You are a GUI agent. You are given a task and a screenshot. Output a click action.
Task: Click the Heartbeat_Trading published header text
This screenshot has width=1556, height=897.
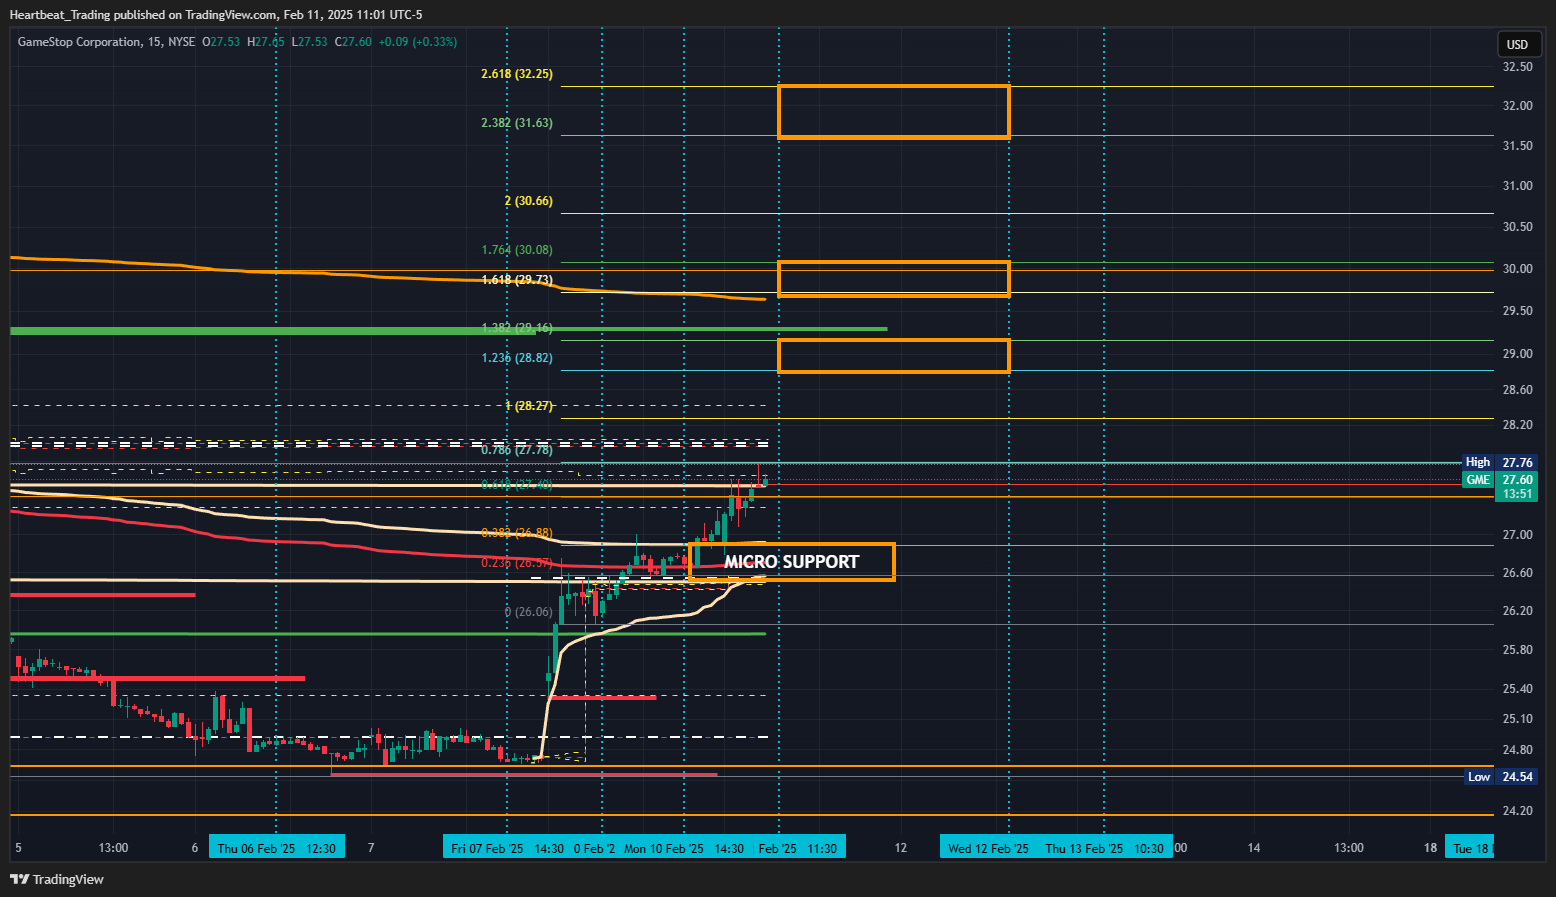coord(216,14)
